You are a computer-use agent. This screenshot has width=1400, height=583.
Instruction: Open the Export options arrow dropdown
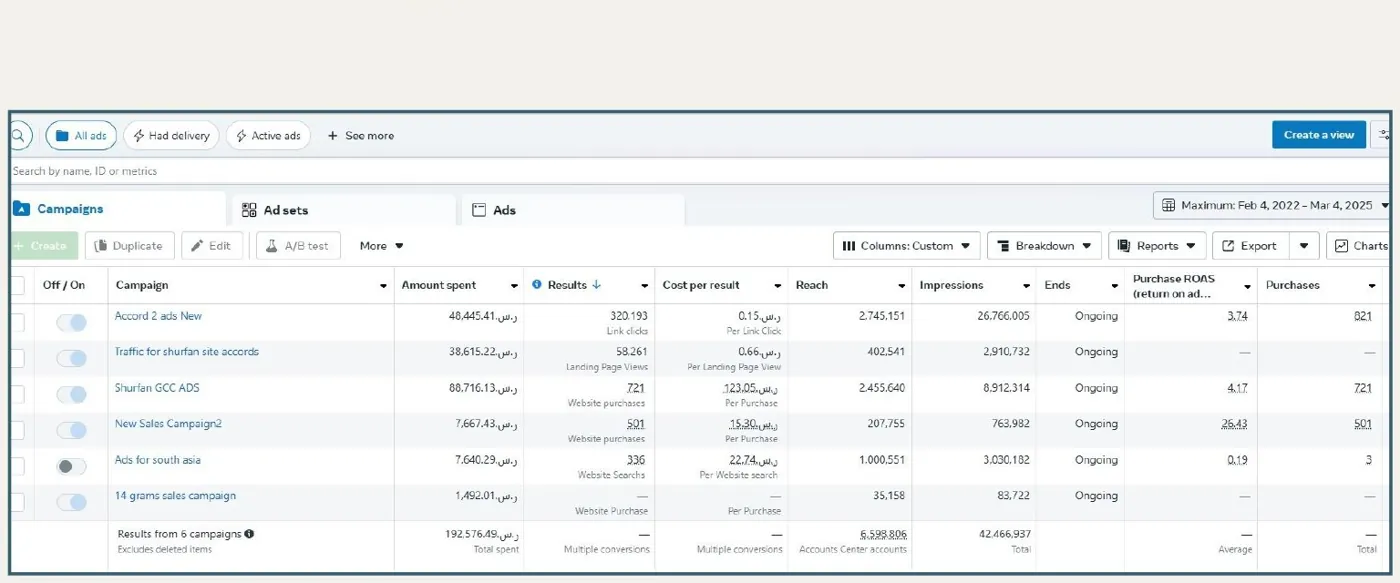pos(1304,246)
